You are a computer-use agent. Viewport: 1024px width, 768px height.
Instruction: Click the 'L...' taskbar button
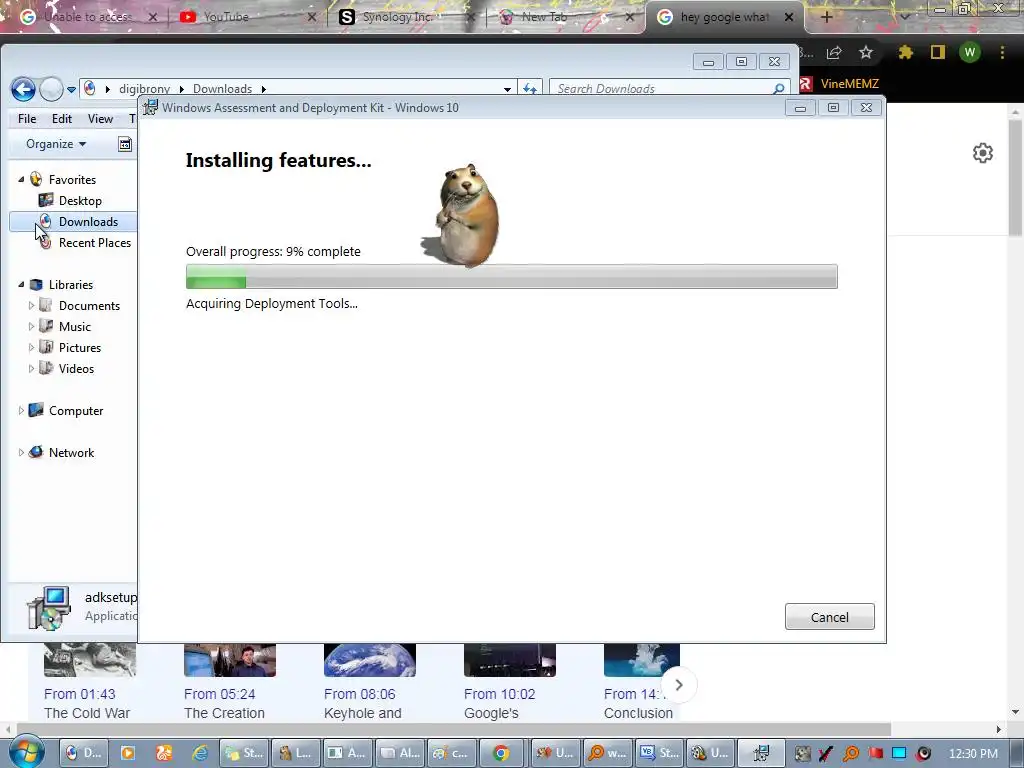pos(295,753)
